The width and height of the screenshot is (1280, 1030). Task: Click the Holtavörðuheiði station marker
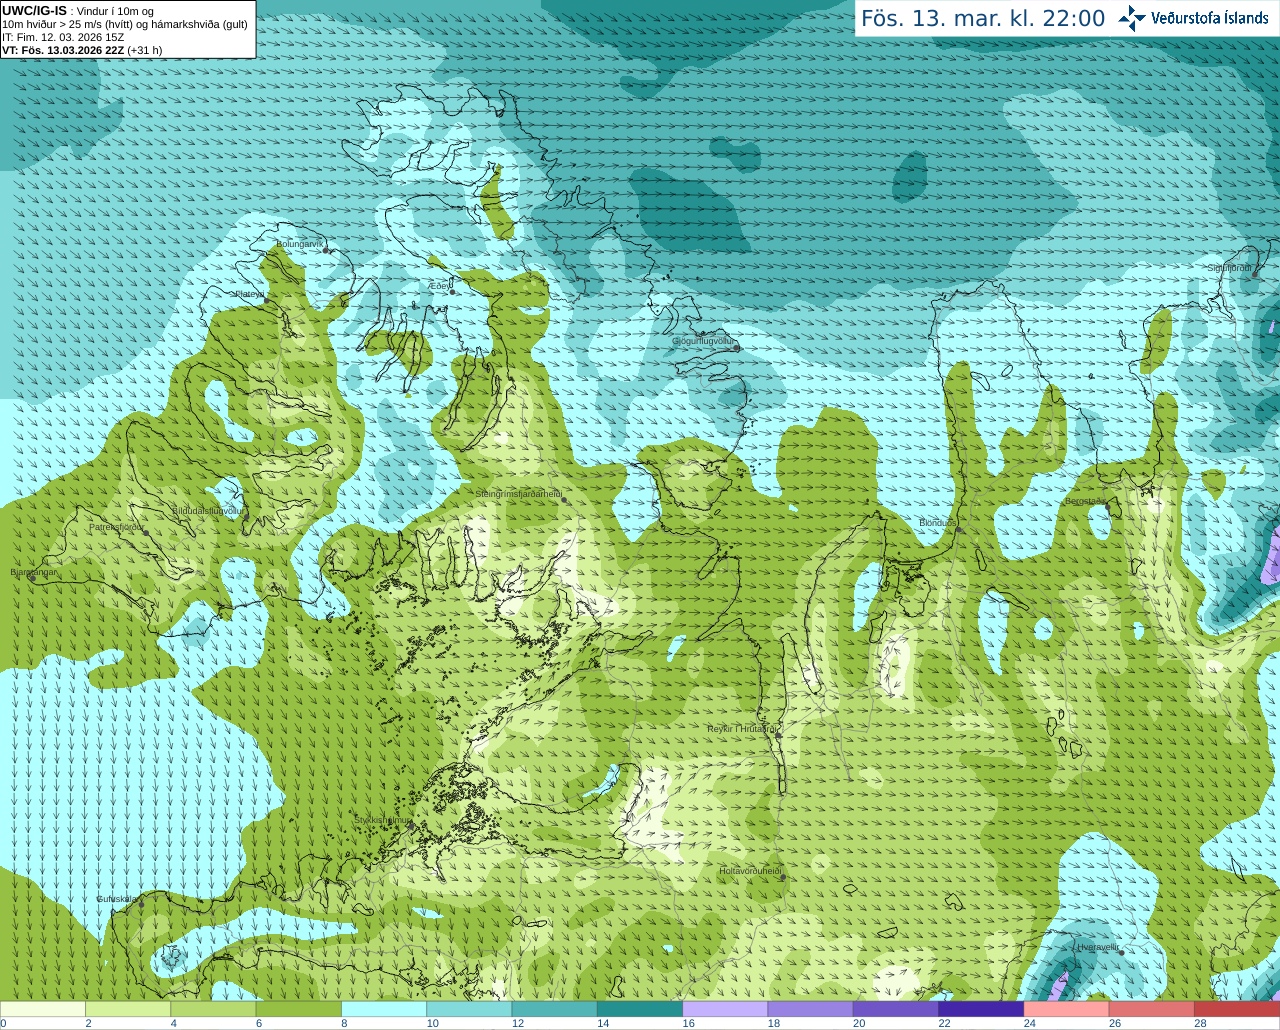point(783,878)
